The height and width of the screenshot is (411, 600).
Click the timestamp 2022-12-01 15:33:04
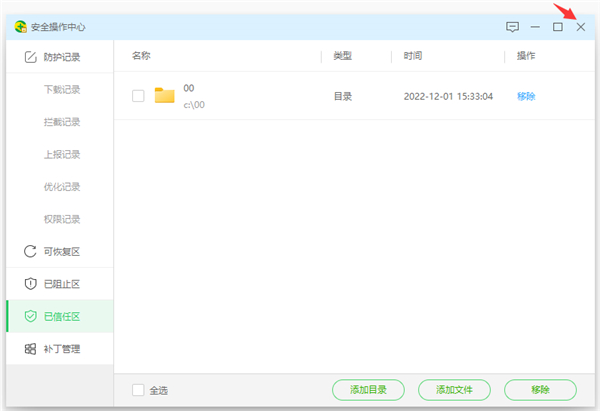coord(448,96)
